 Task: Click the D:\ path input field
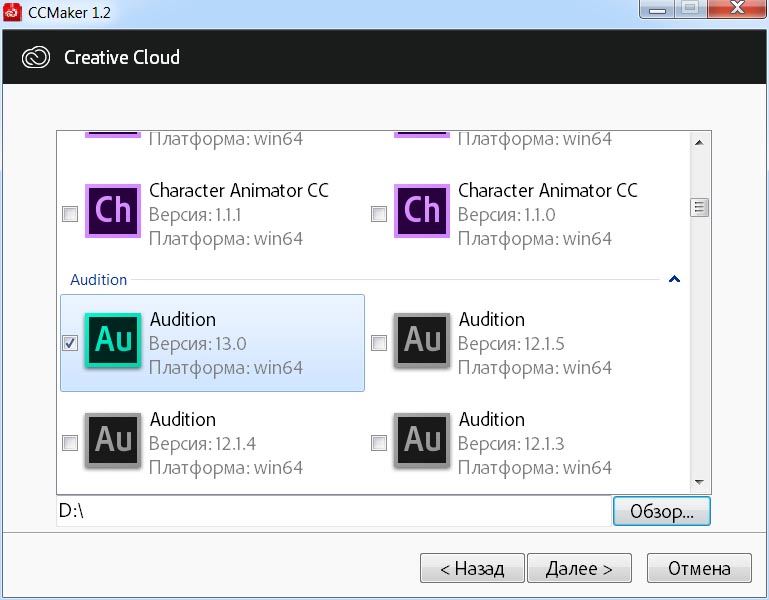pos(334,511)
